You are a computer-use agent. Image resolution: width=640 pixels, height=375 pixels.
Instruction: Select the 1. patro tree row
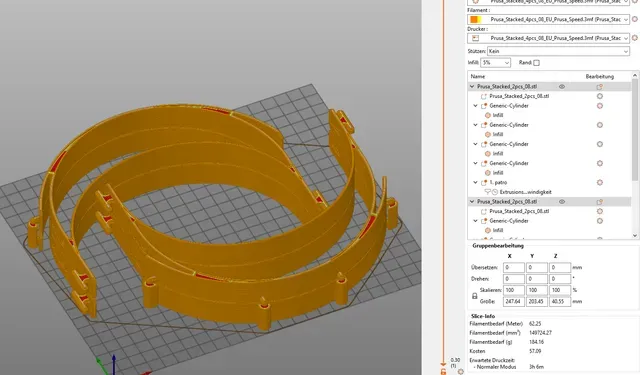tap(549, 182)
